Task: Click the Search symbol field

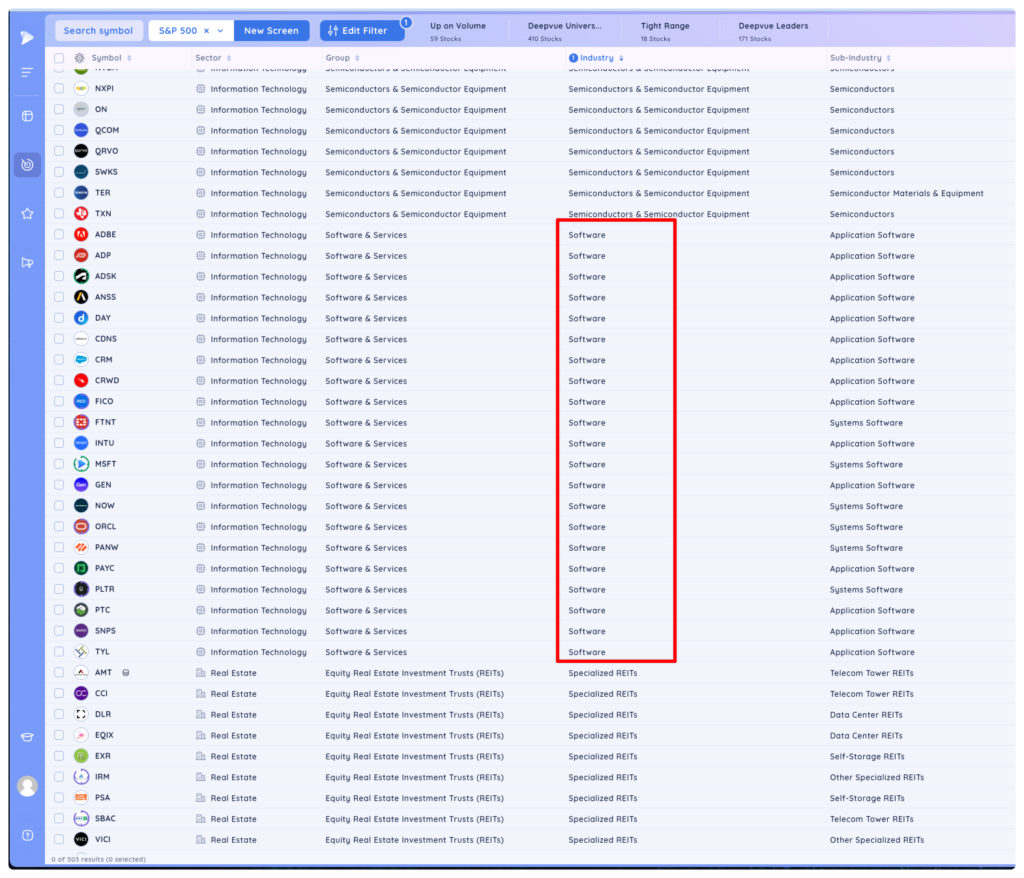Action: [99, 31]
